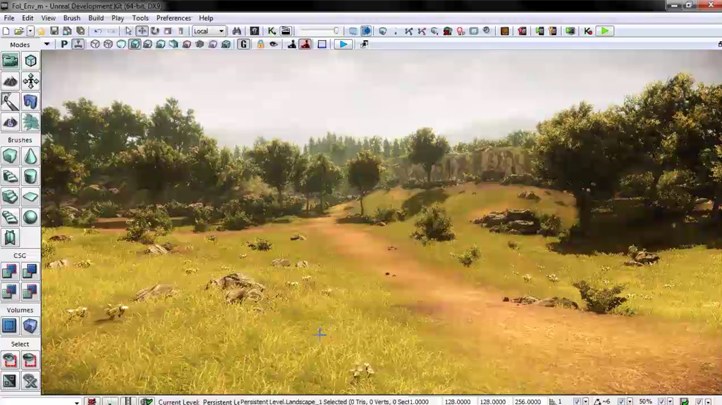Maximize viewport square icon

tap(322, 44)
